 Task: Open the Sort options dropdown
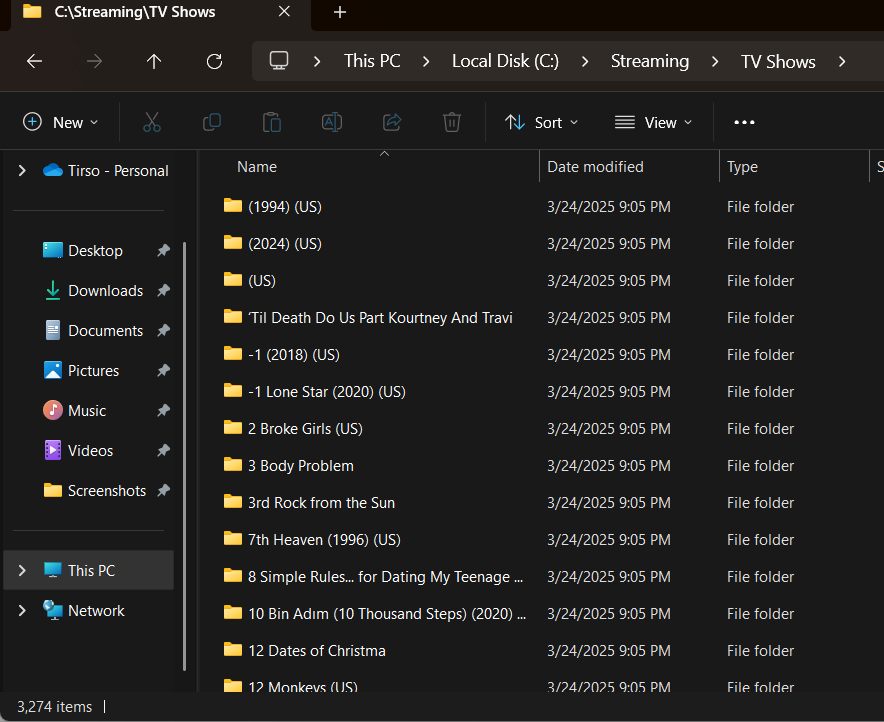(542, 122)
